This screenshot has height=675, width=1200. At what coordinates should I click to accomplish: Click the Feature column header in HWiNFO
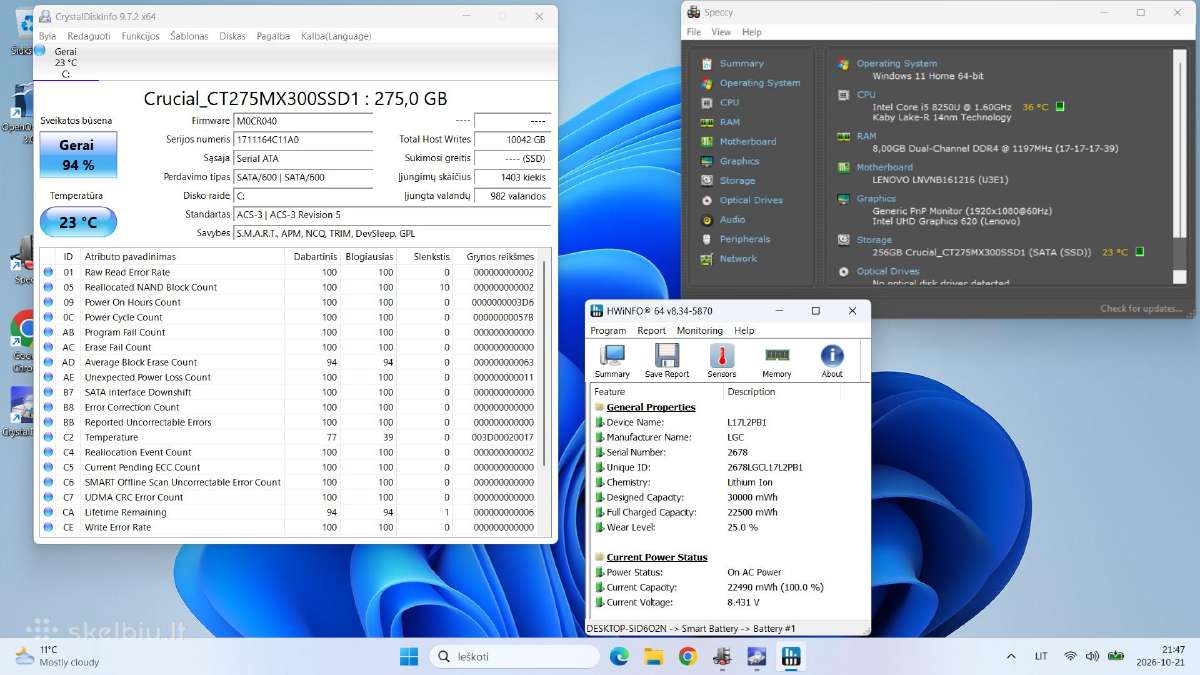click(656, 392)
